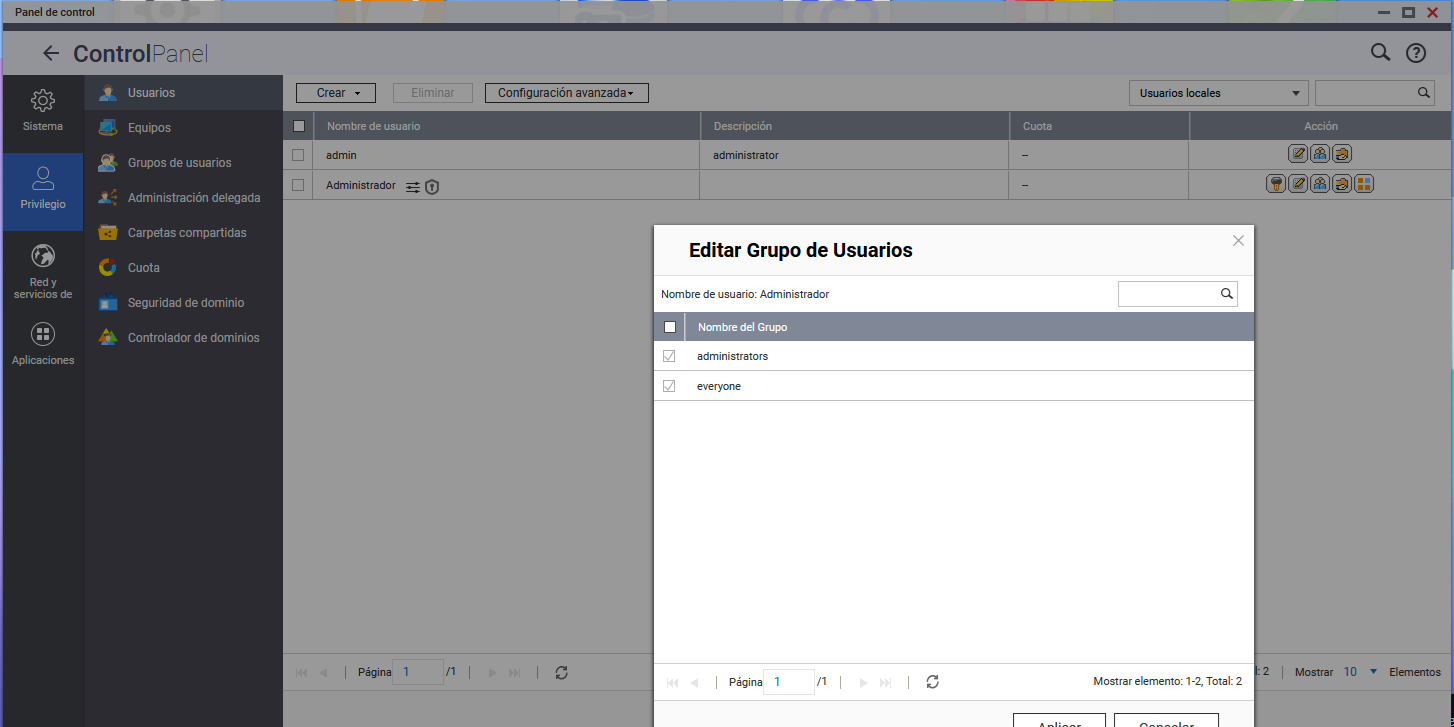Open Carpetas compartidas in the sidebar
1454x727 pixels.
[186, 233]
